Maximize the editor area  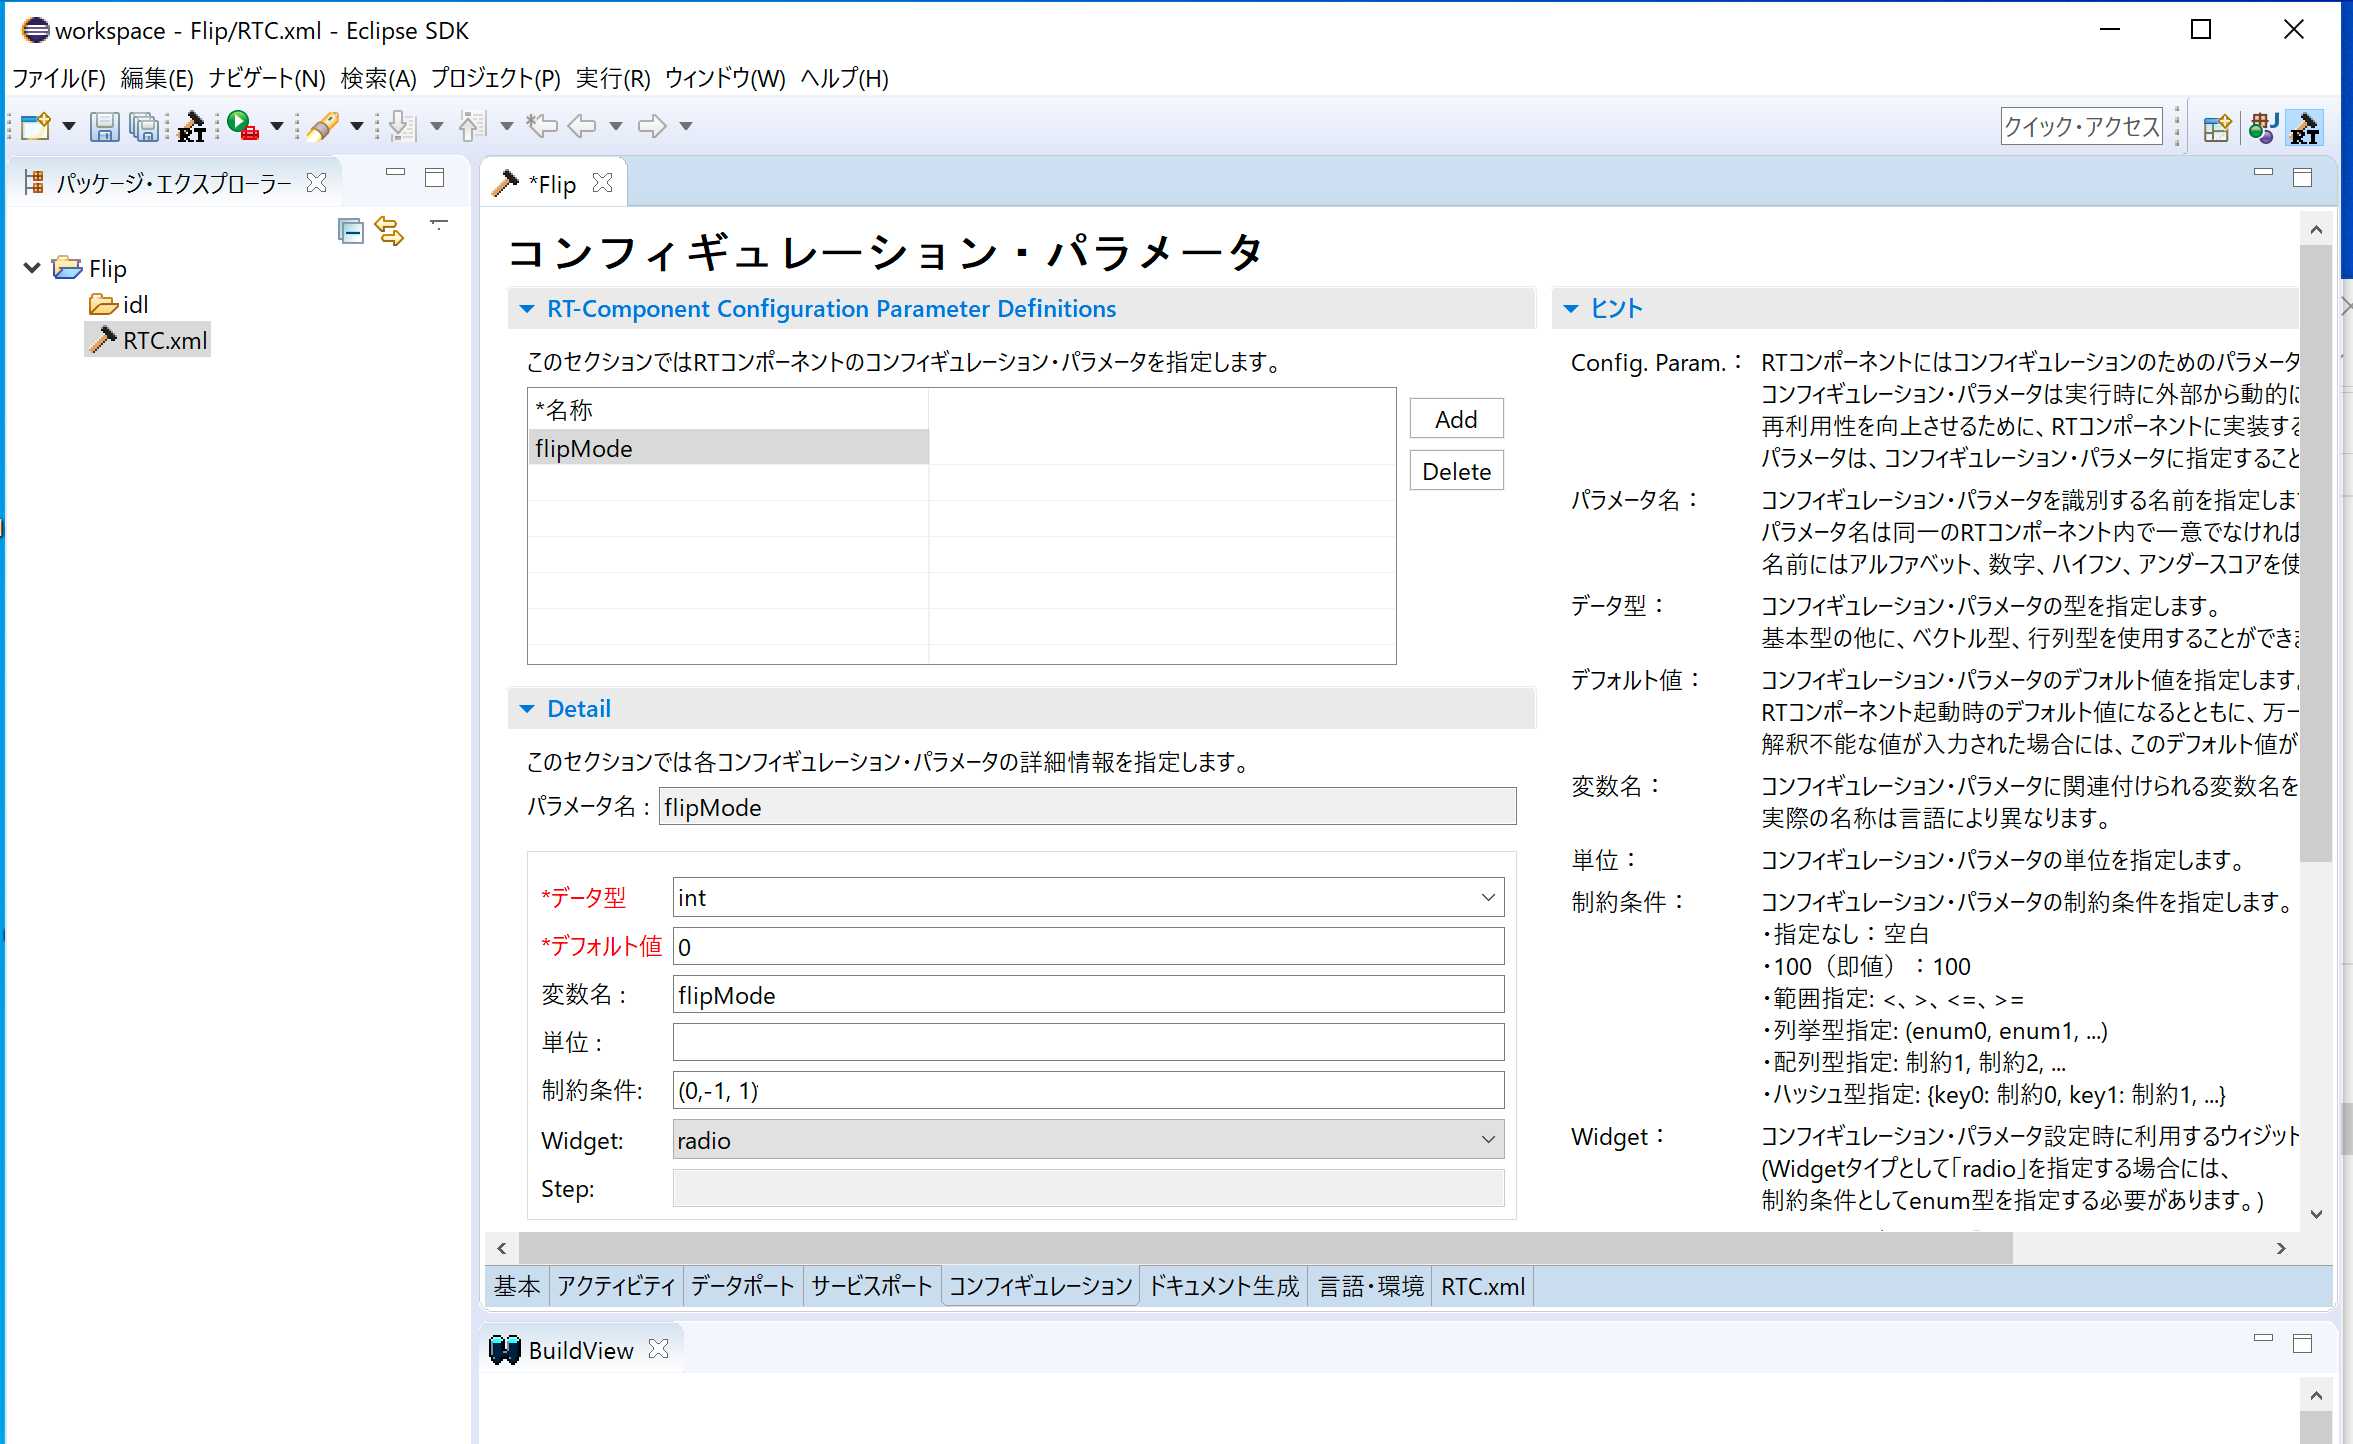tap(2303, 178)
